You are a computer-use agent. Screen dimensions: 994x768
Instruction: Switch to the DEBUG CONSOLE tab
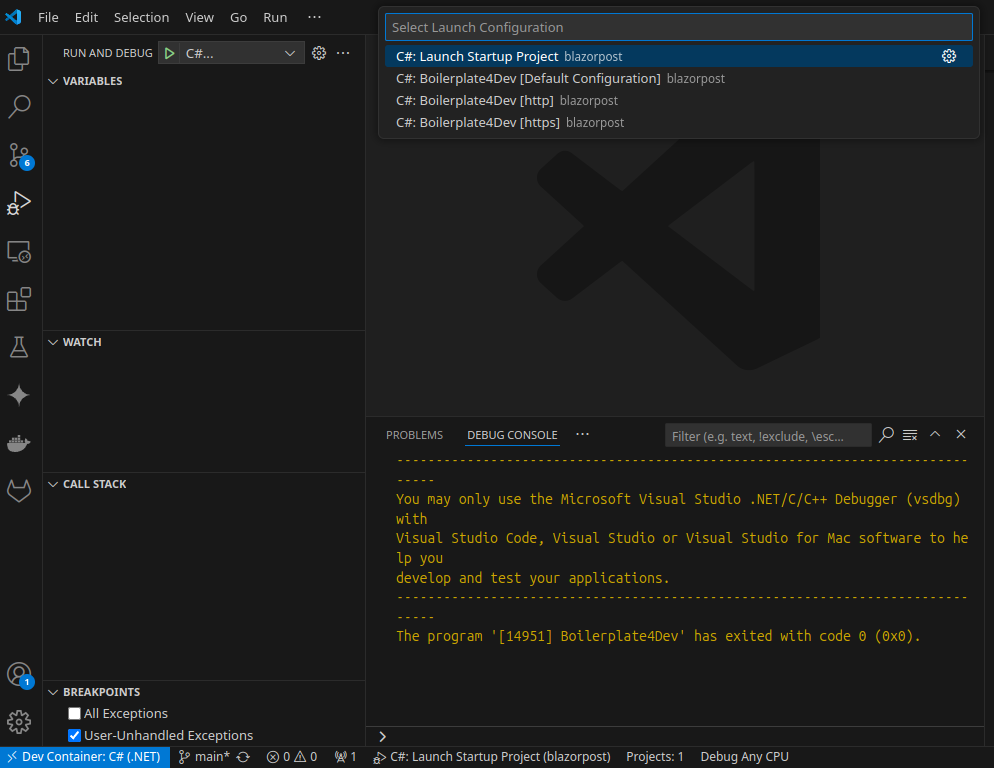[512, 435]
